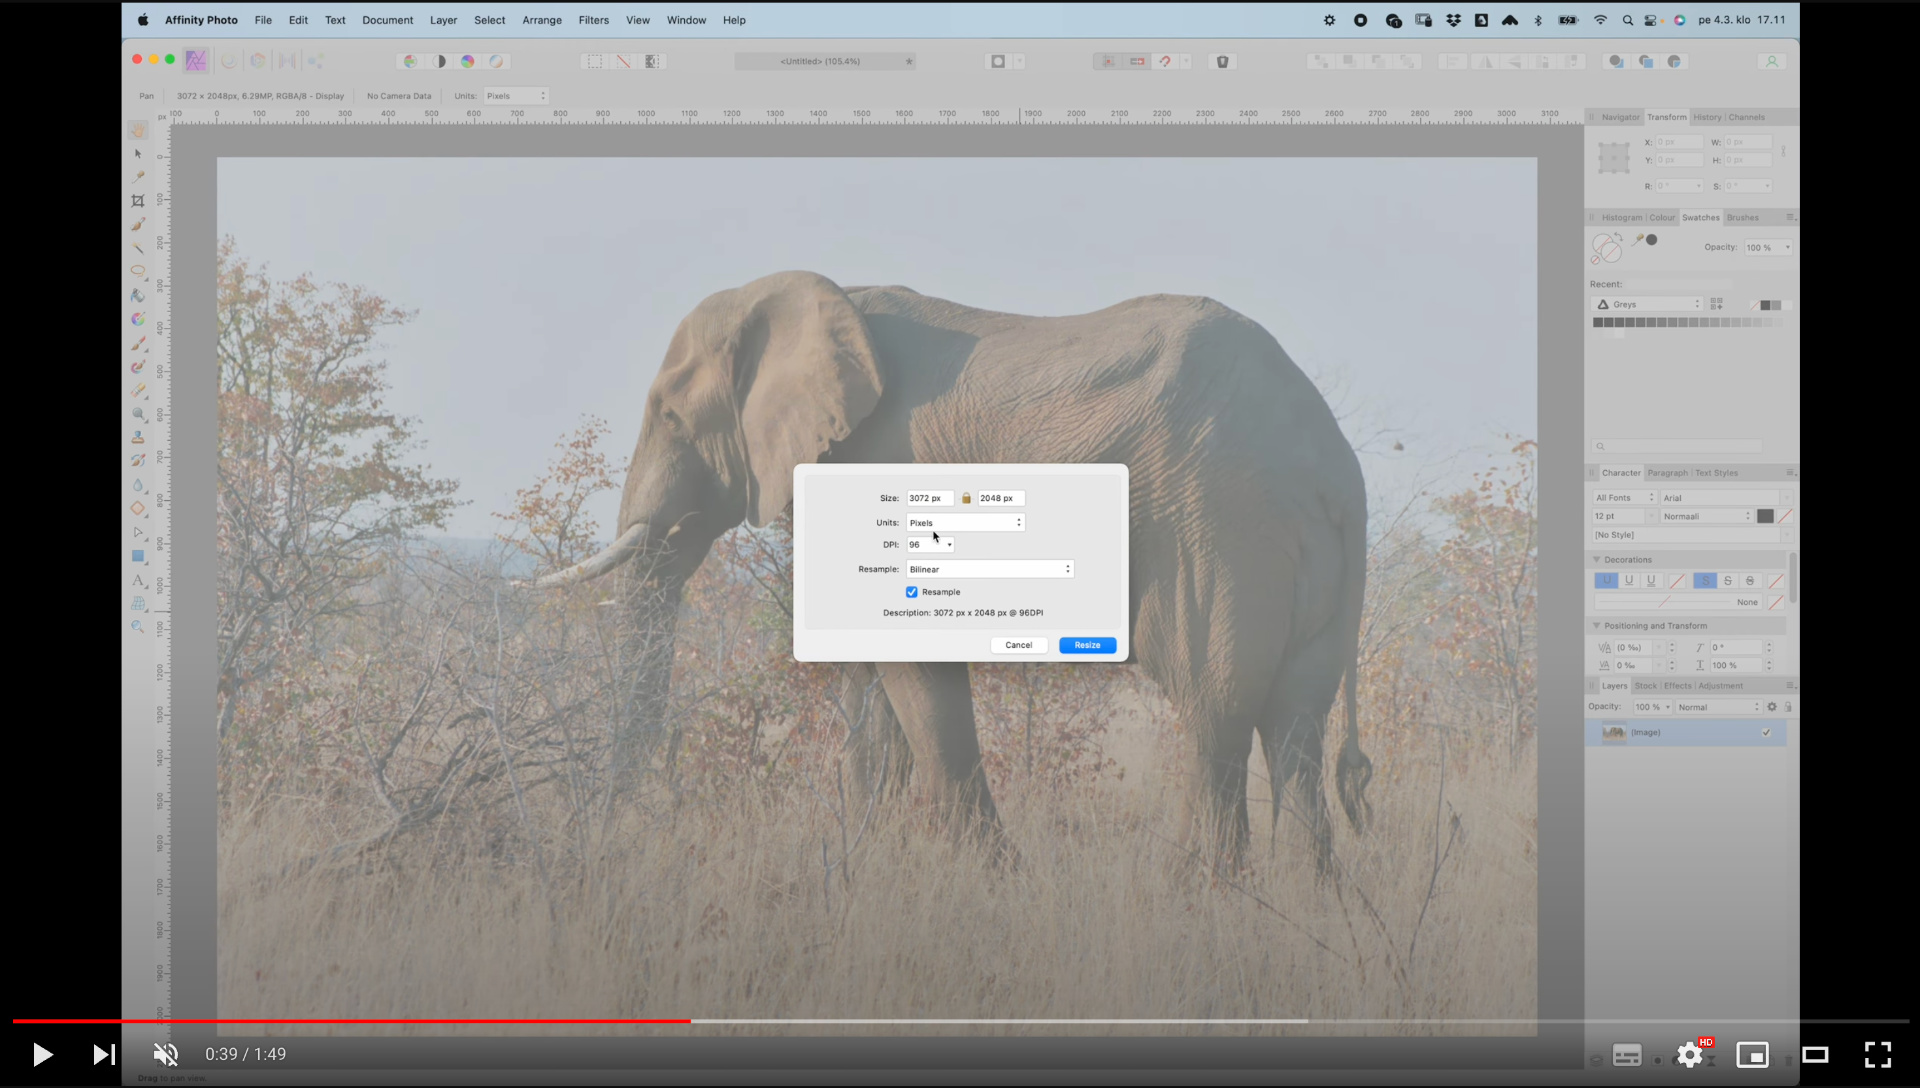Viewport: 1920px width, 1088px height.
Task: Open the Units dropdown in resize dialog
Action: tap(965, 523)
